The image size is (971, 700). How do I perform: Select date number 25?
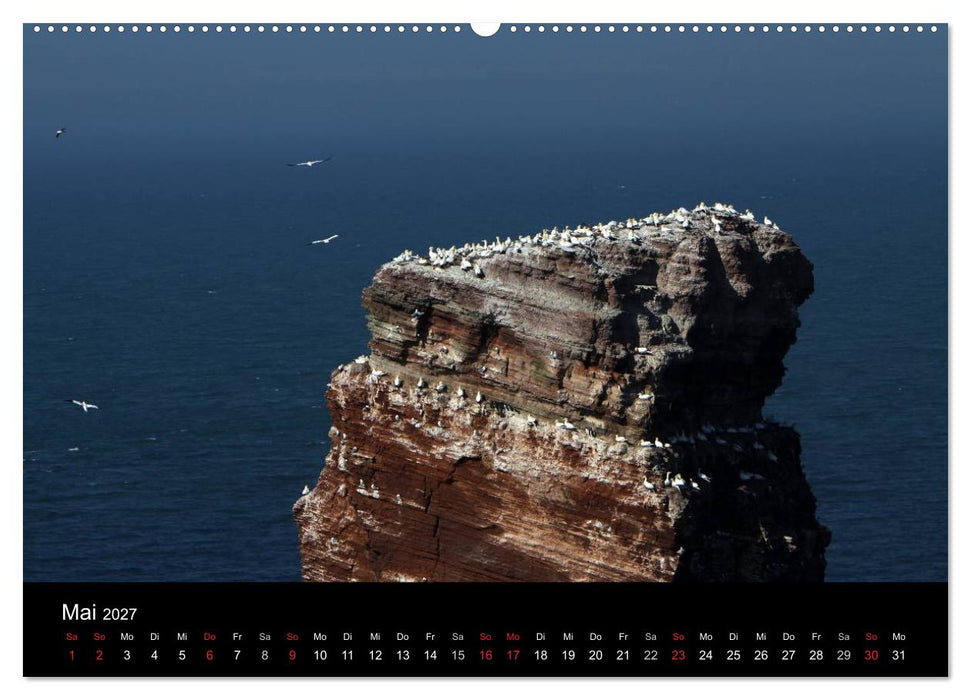pos(734,655)
